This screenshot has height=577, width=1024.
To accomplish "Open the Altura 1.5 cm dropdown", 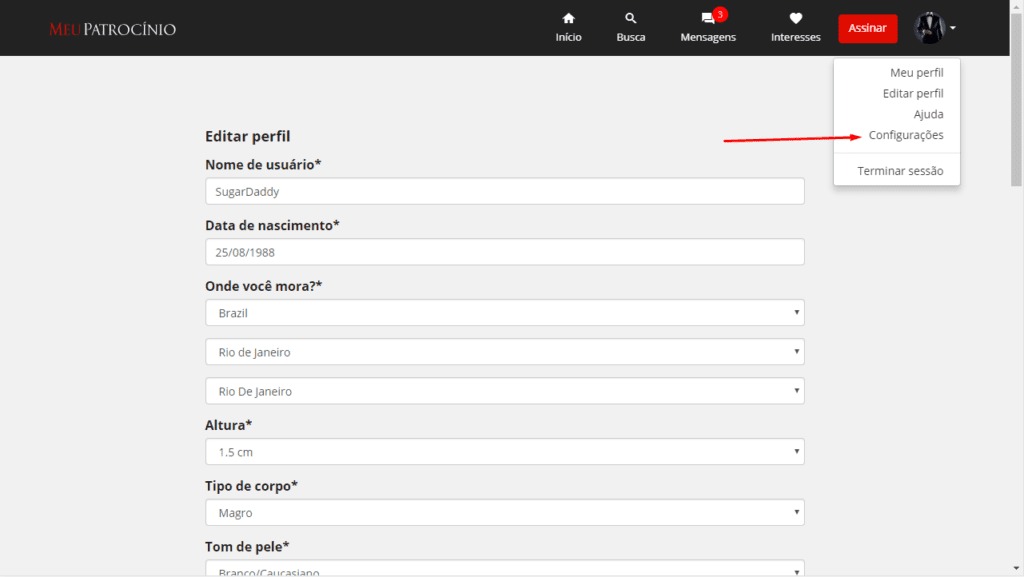I will point(505,452).
